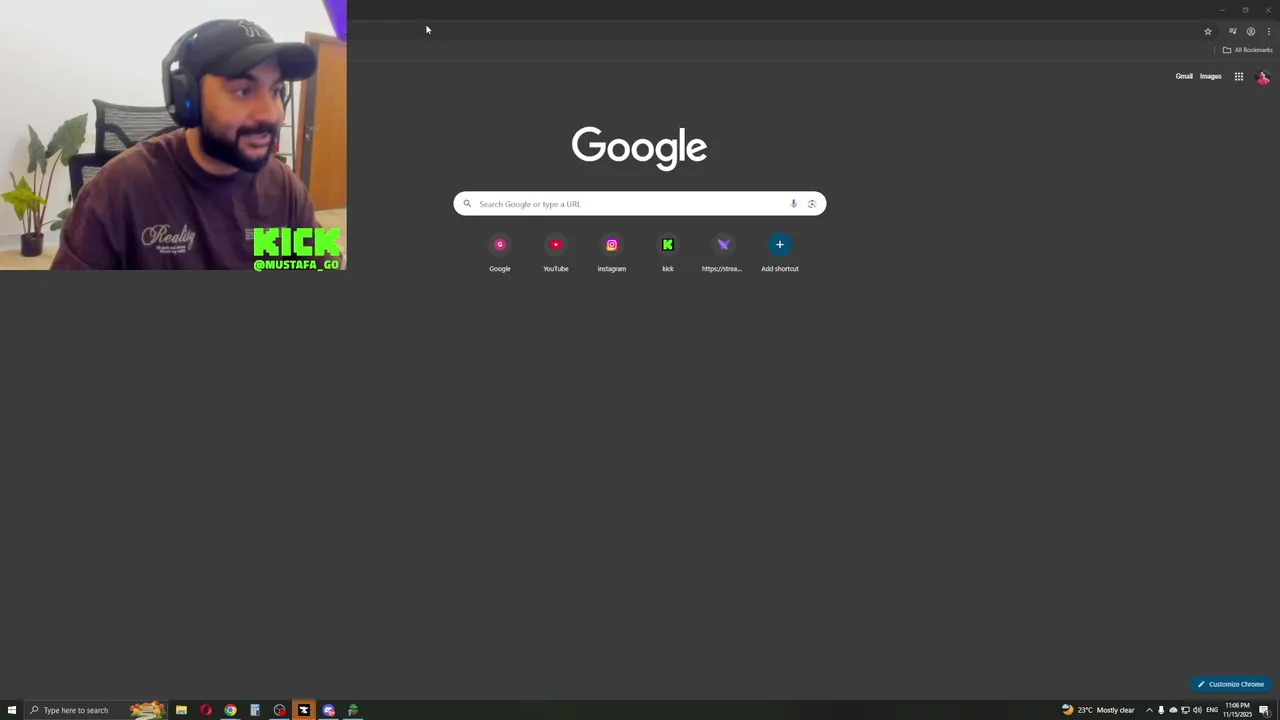Switch the ENG input language
Image resolution: width=1280 pixels, height=720 pixels.
pos(1212,710)
